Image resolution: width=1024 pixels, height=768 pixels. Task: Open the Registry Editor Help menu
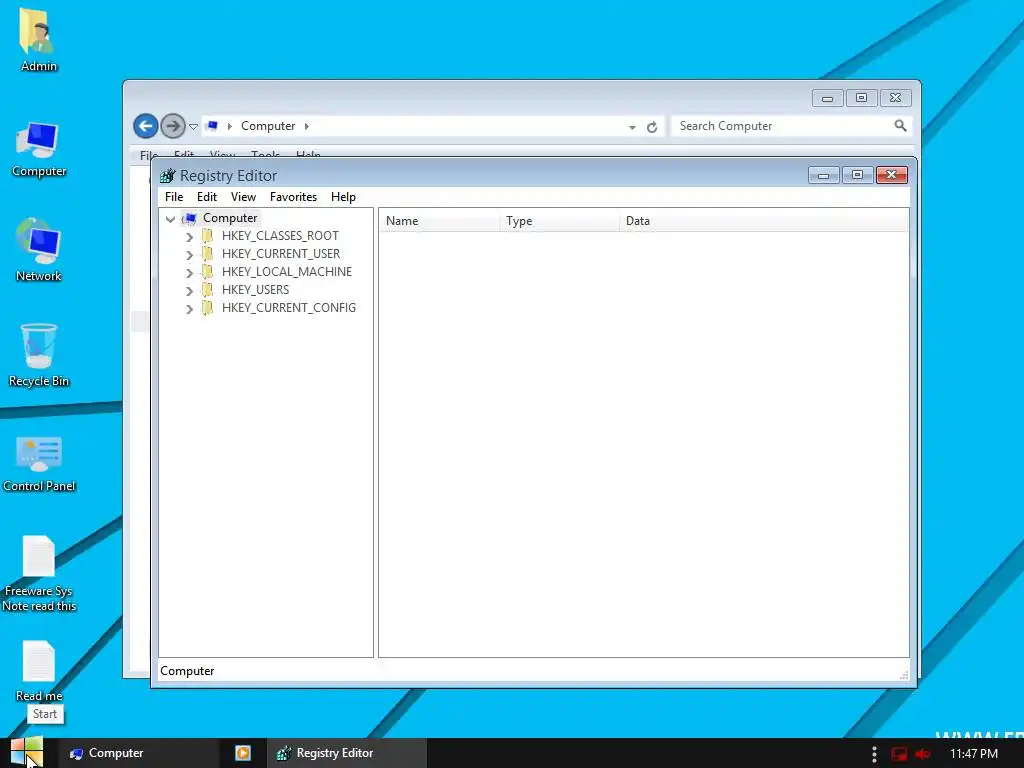click(343, 197)
